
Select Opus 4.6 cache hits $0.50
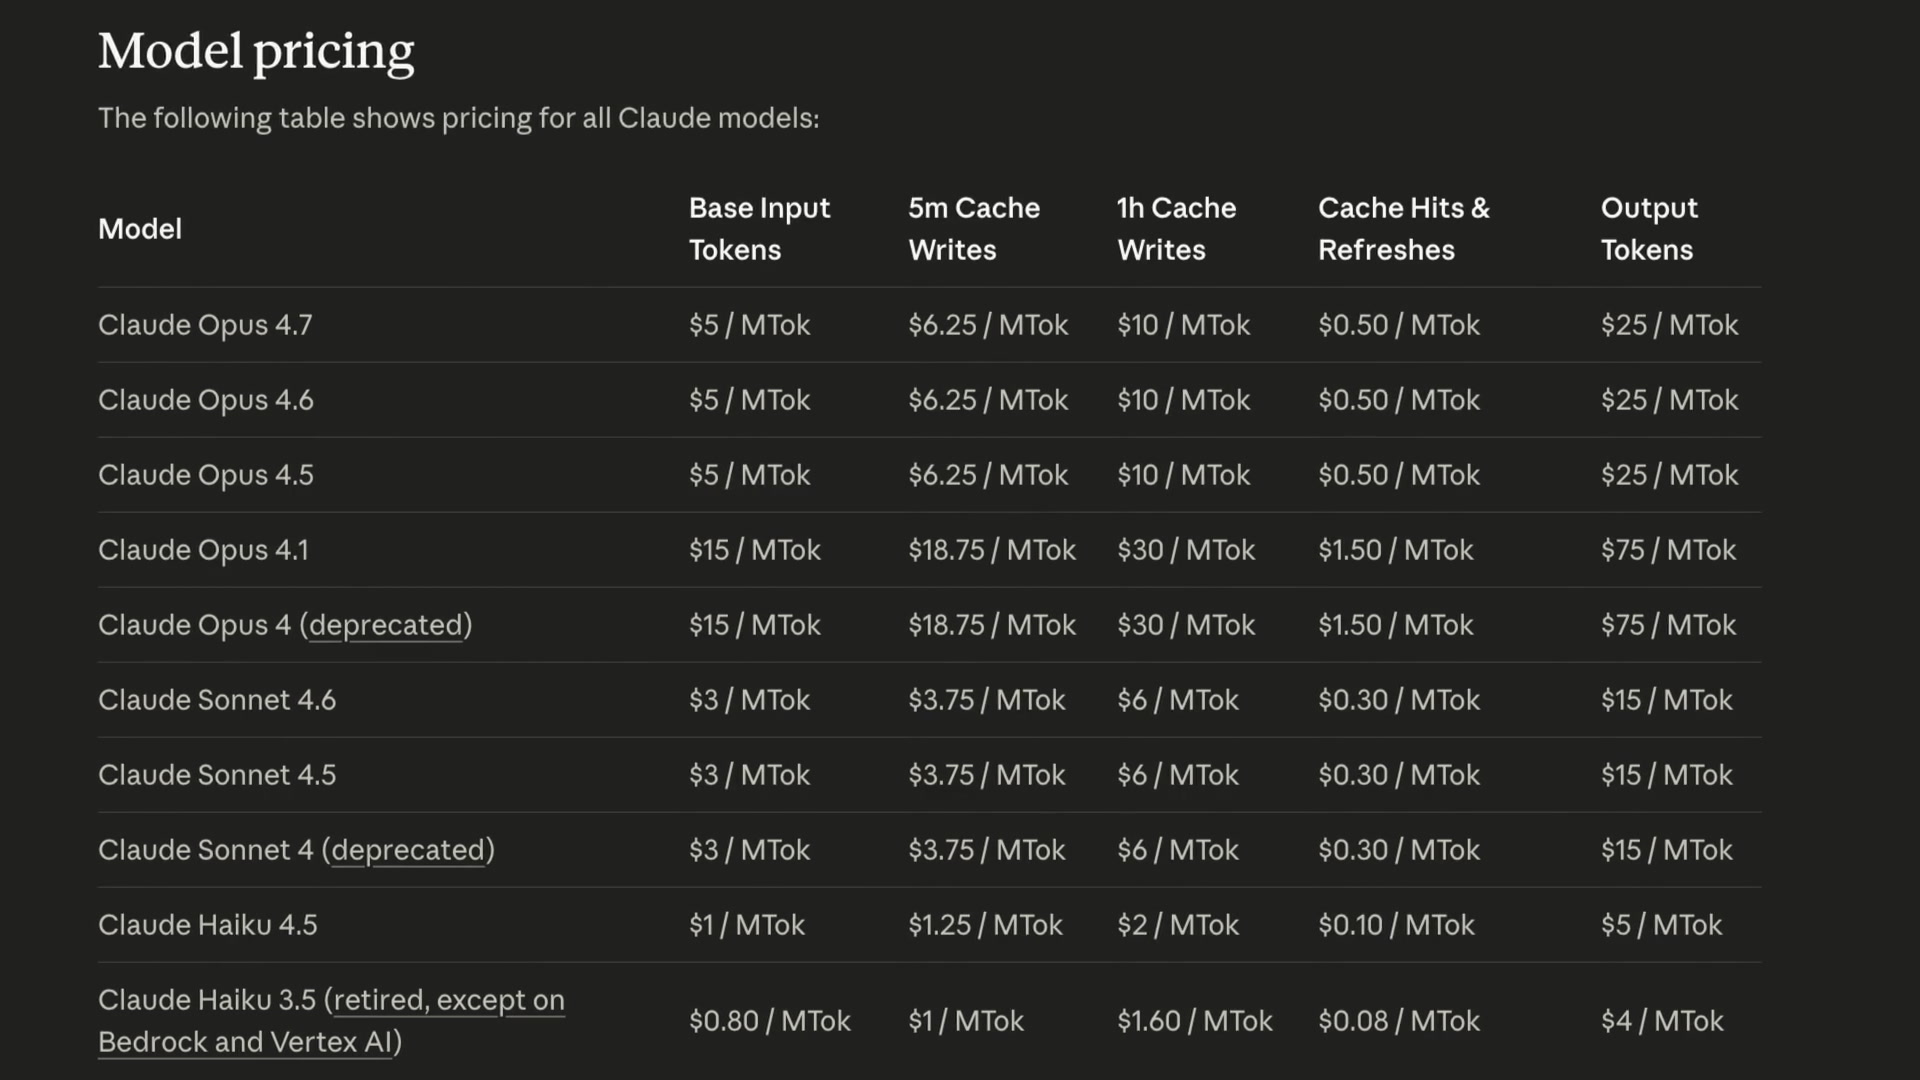(1399, 400)
